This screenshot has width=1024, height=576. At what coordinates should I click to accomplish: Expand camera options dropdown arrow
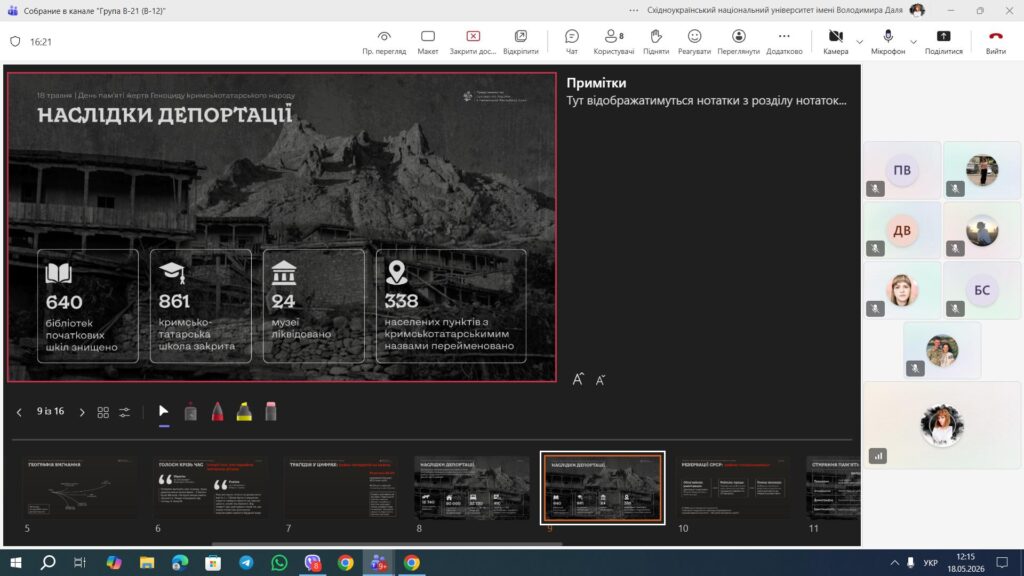click(x=859, y=42)
